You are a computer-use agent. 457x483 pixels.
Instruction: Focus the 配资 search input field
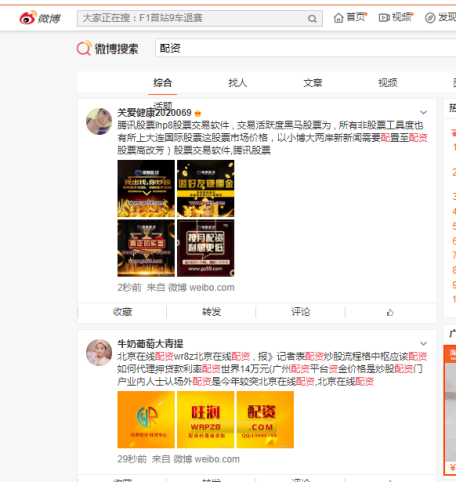306,48
